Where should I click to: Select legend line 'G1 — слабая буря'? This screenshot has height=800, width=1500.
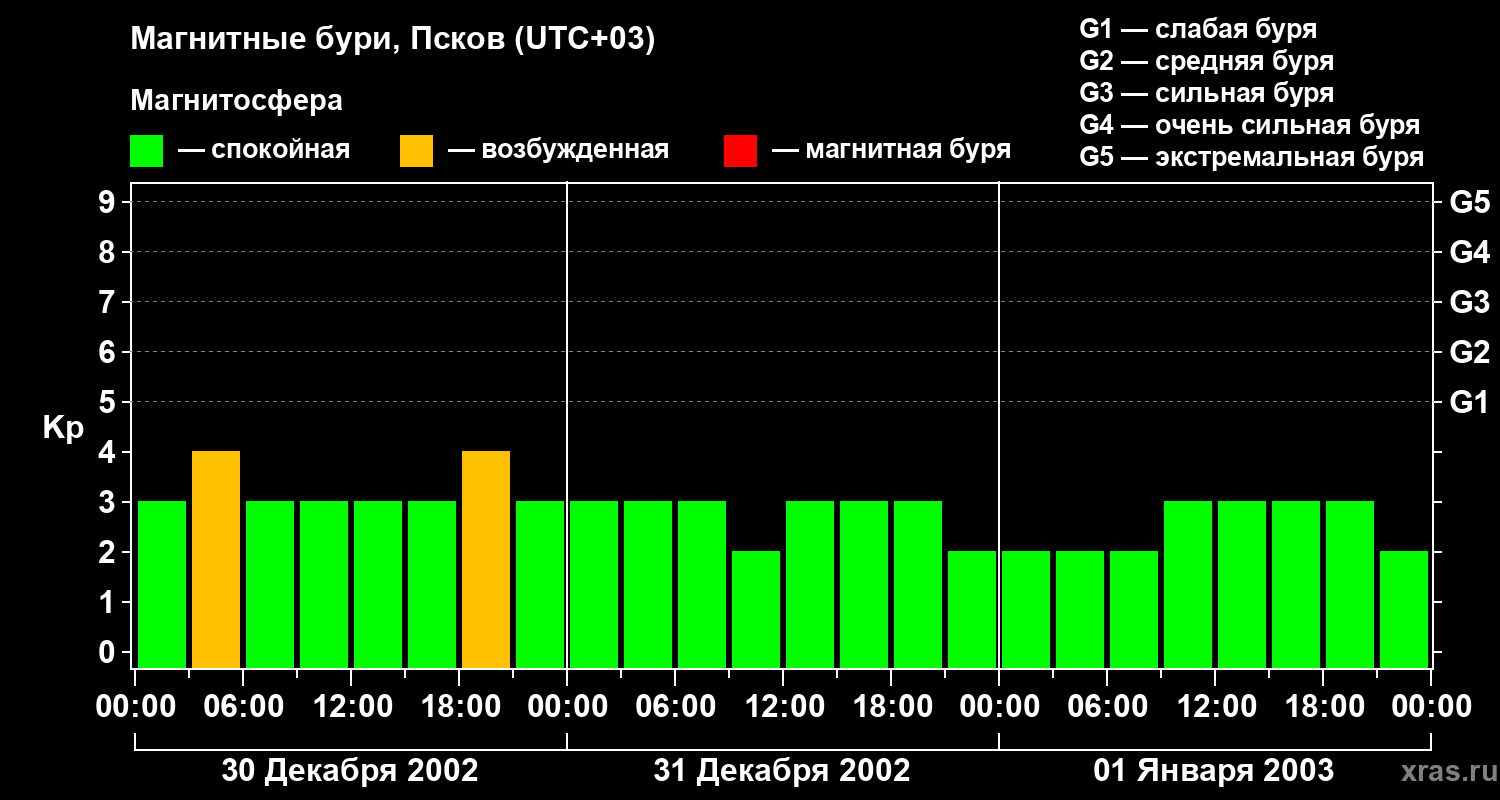coord(1198,29)
